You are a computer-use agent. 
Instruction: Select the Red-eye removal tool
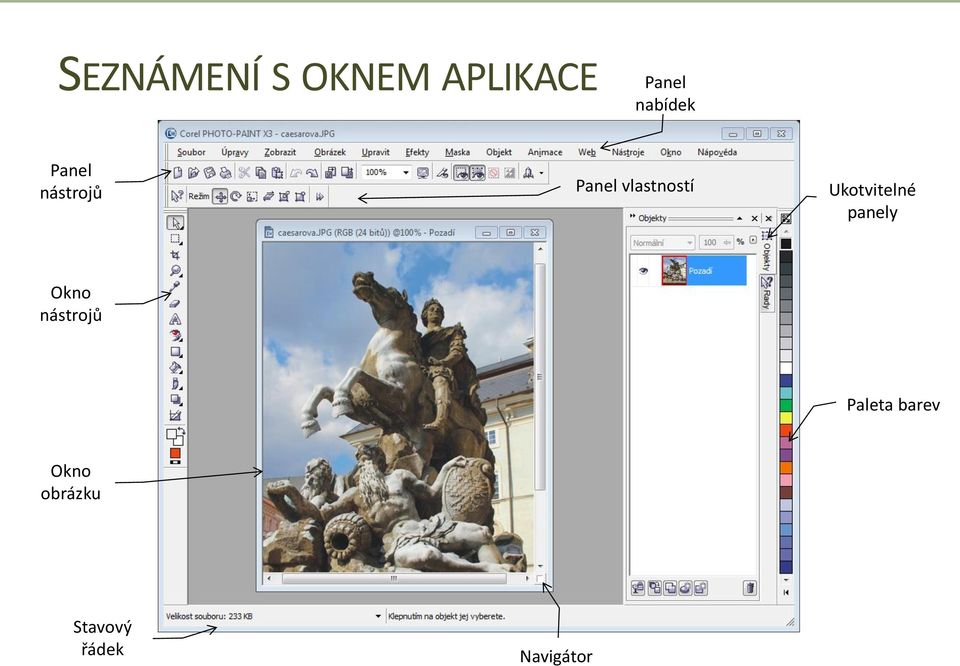coord(176,335)
